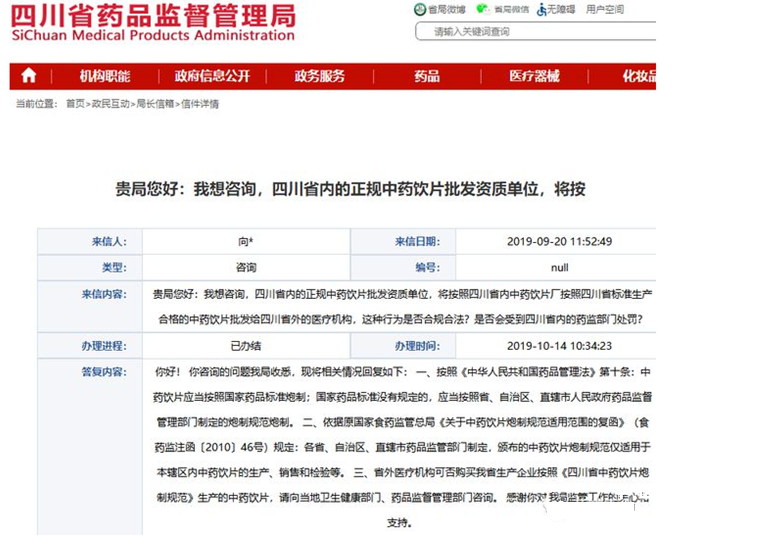Click the 办理进程 label cell
This screenshot has height=544, width=757.
click(90, 346)
